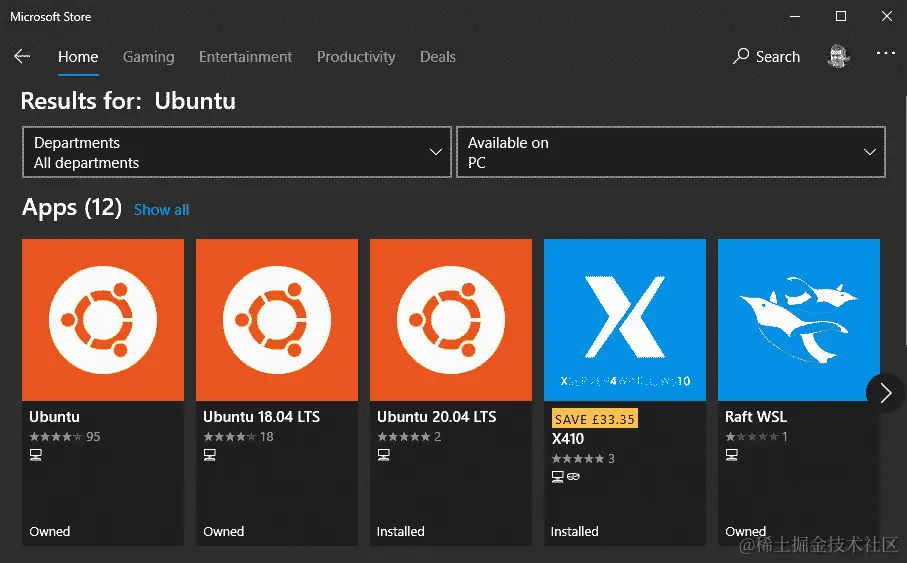Screen dimensions: 907x563
Task: Switch to the Deals tab
Action: coord(438,57)
